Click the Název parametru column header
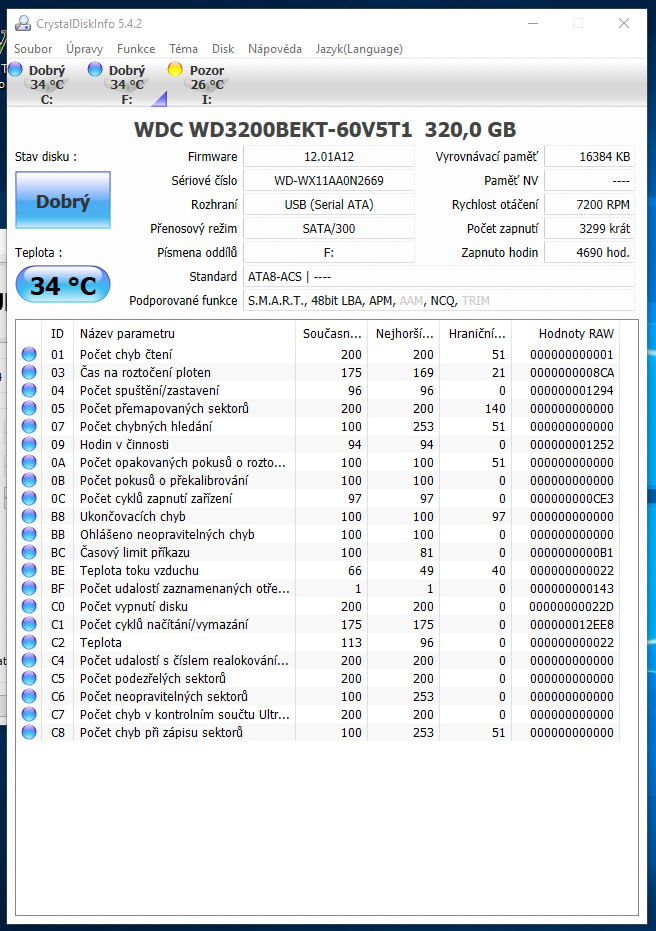 [184, 334]
